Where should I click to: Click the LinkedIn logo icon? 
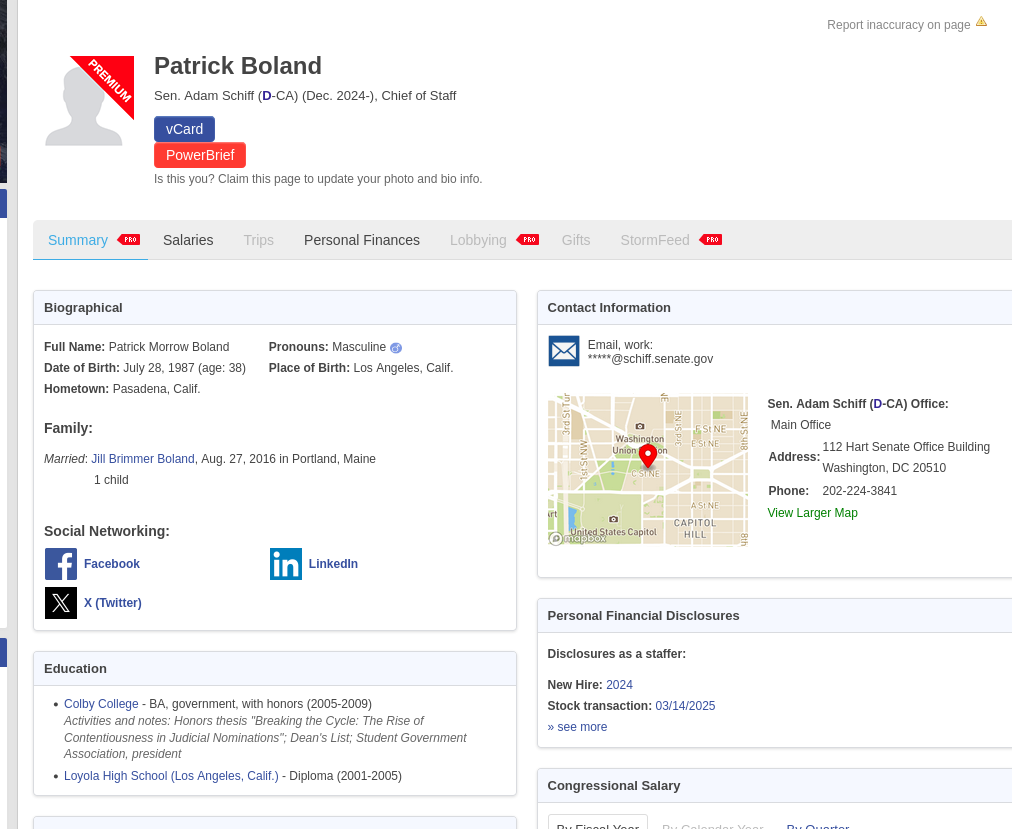pyautogui.click(x=286, y=564)
